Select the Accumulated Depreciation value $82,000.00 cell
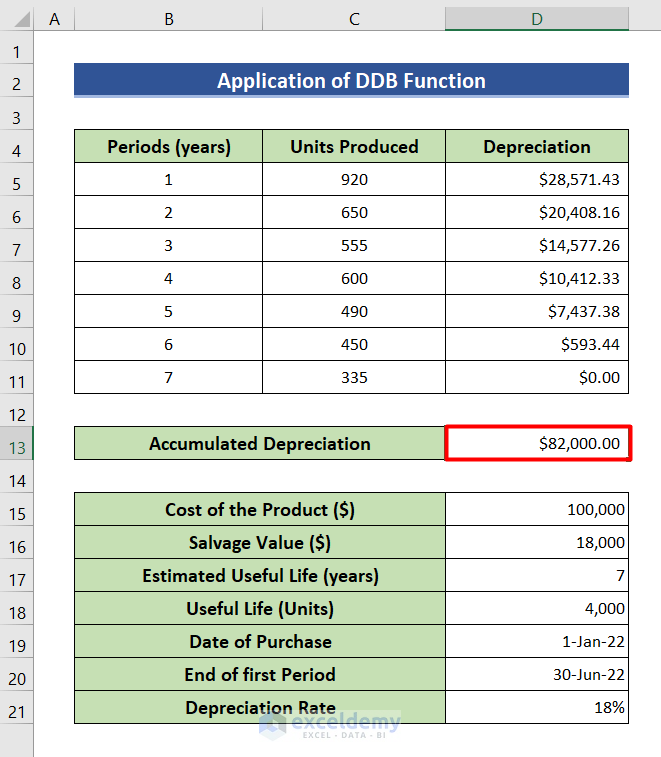 (x=537, y=444)
